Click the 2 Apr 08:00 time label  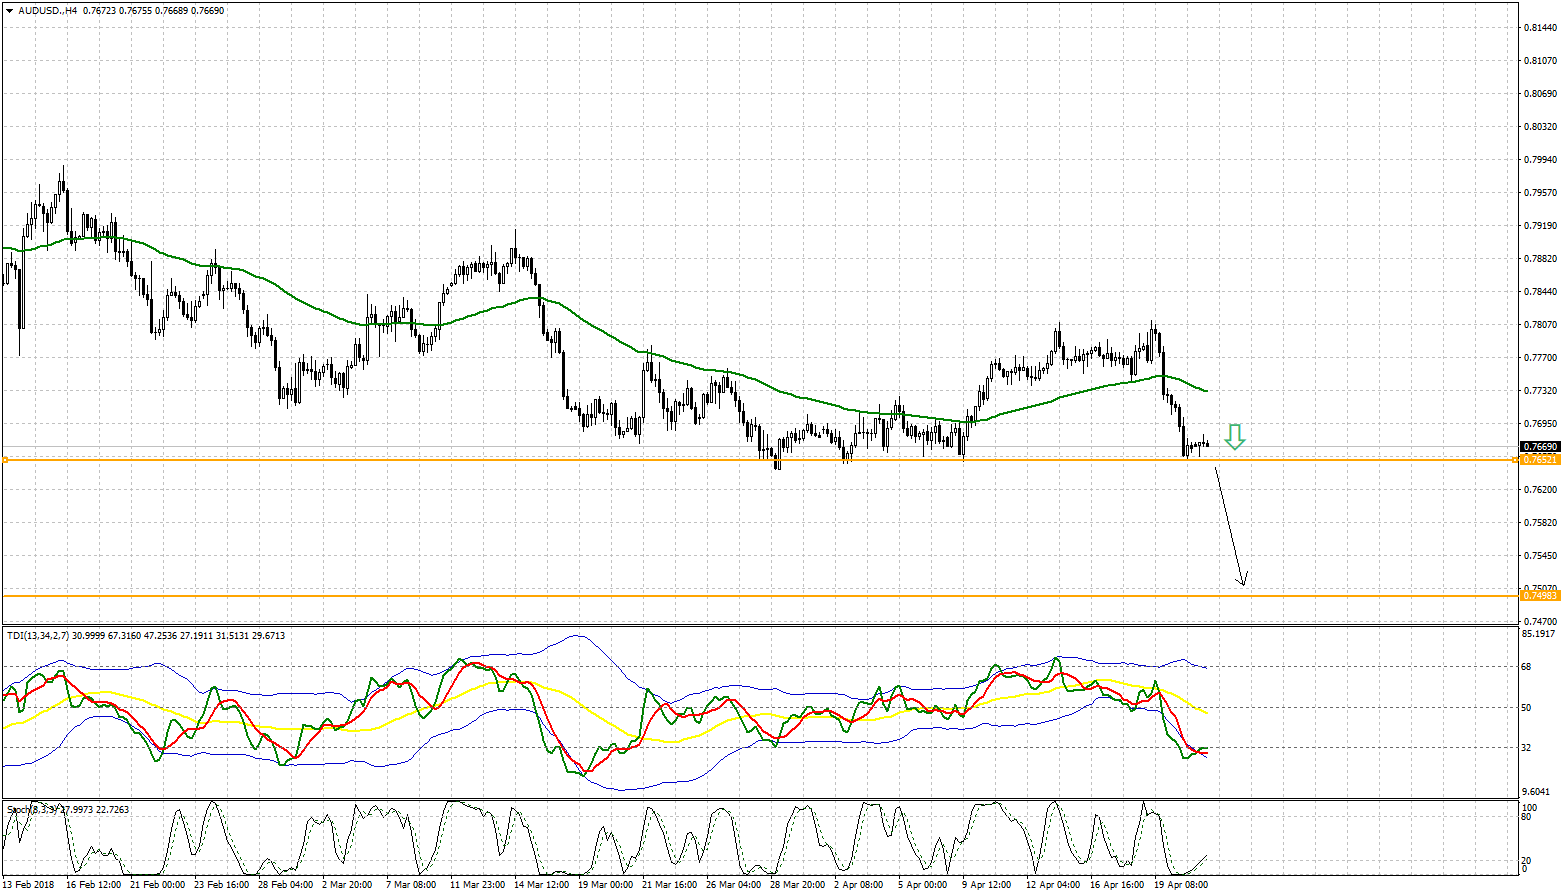pos(860,885)
